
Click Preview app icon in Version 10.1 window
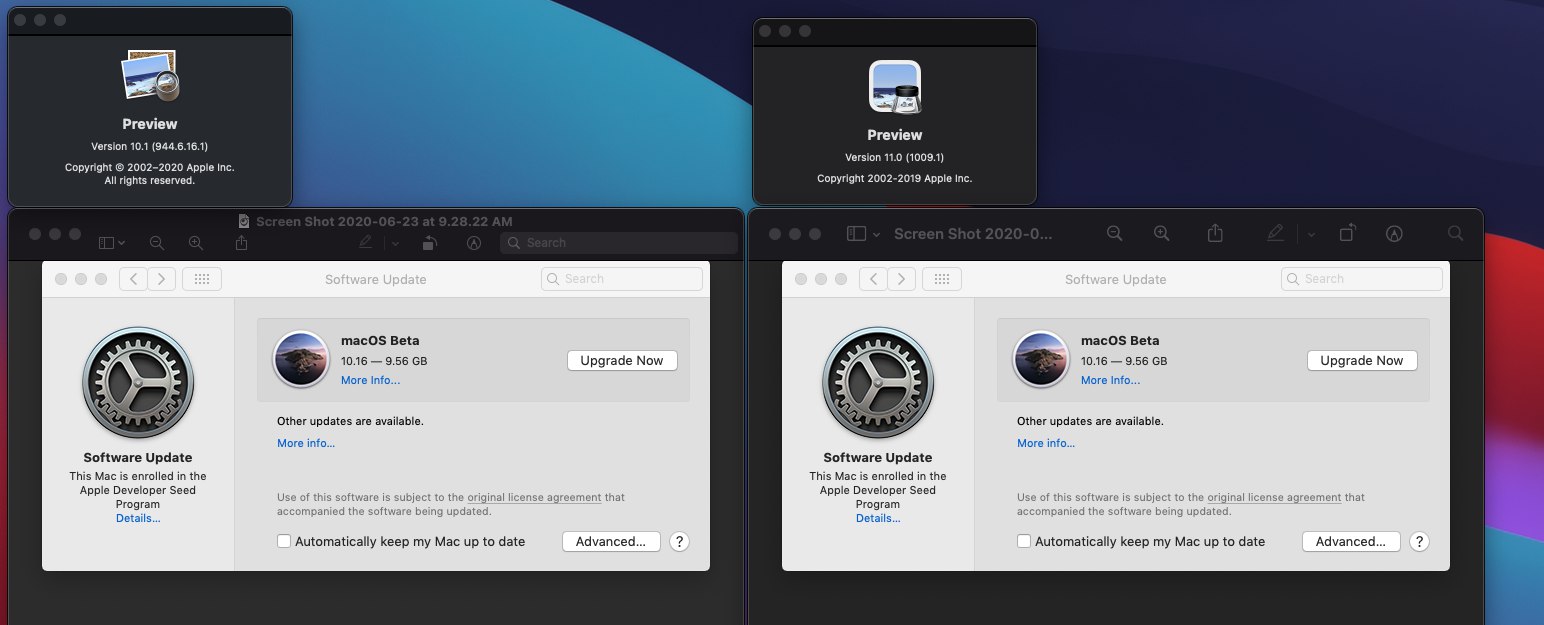150,77
